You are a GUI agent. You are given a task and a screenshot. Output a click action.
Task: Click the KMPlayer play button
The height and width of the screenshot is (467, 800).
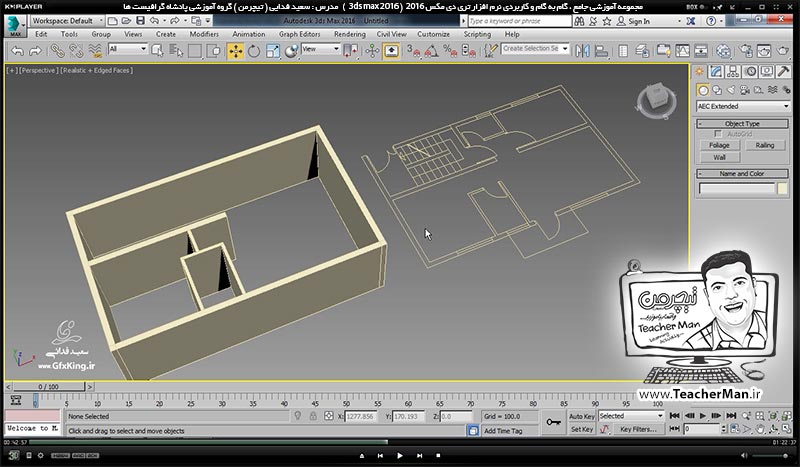click(399, 456)
